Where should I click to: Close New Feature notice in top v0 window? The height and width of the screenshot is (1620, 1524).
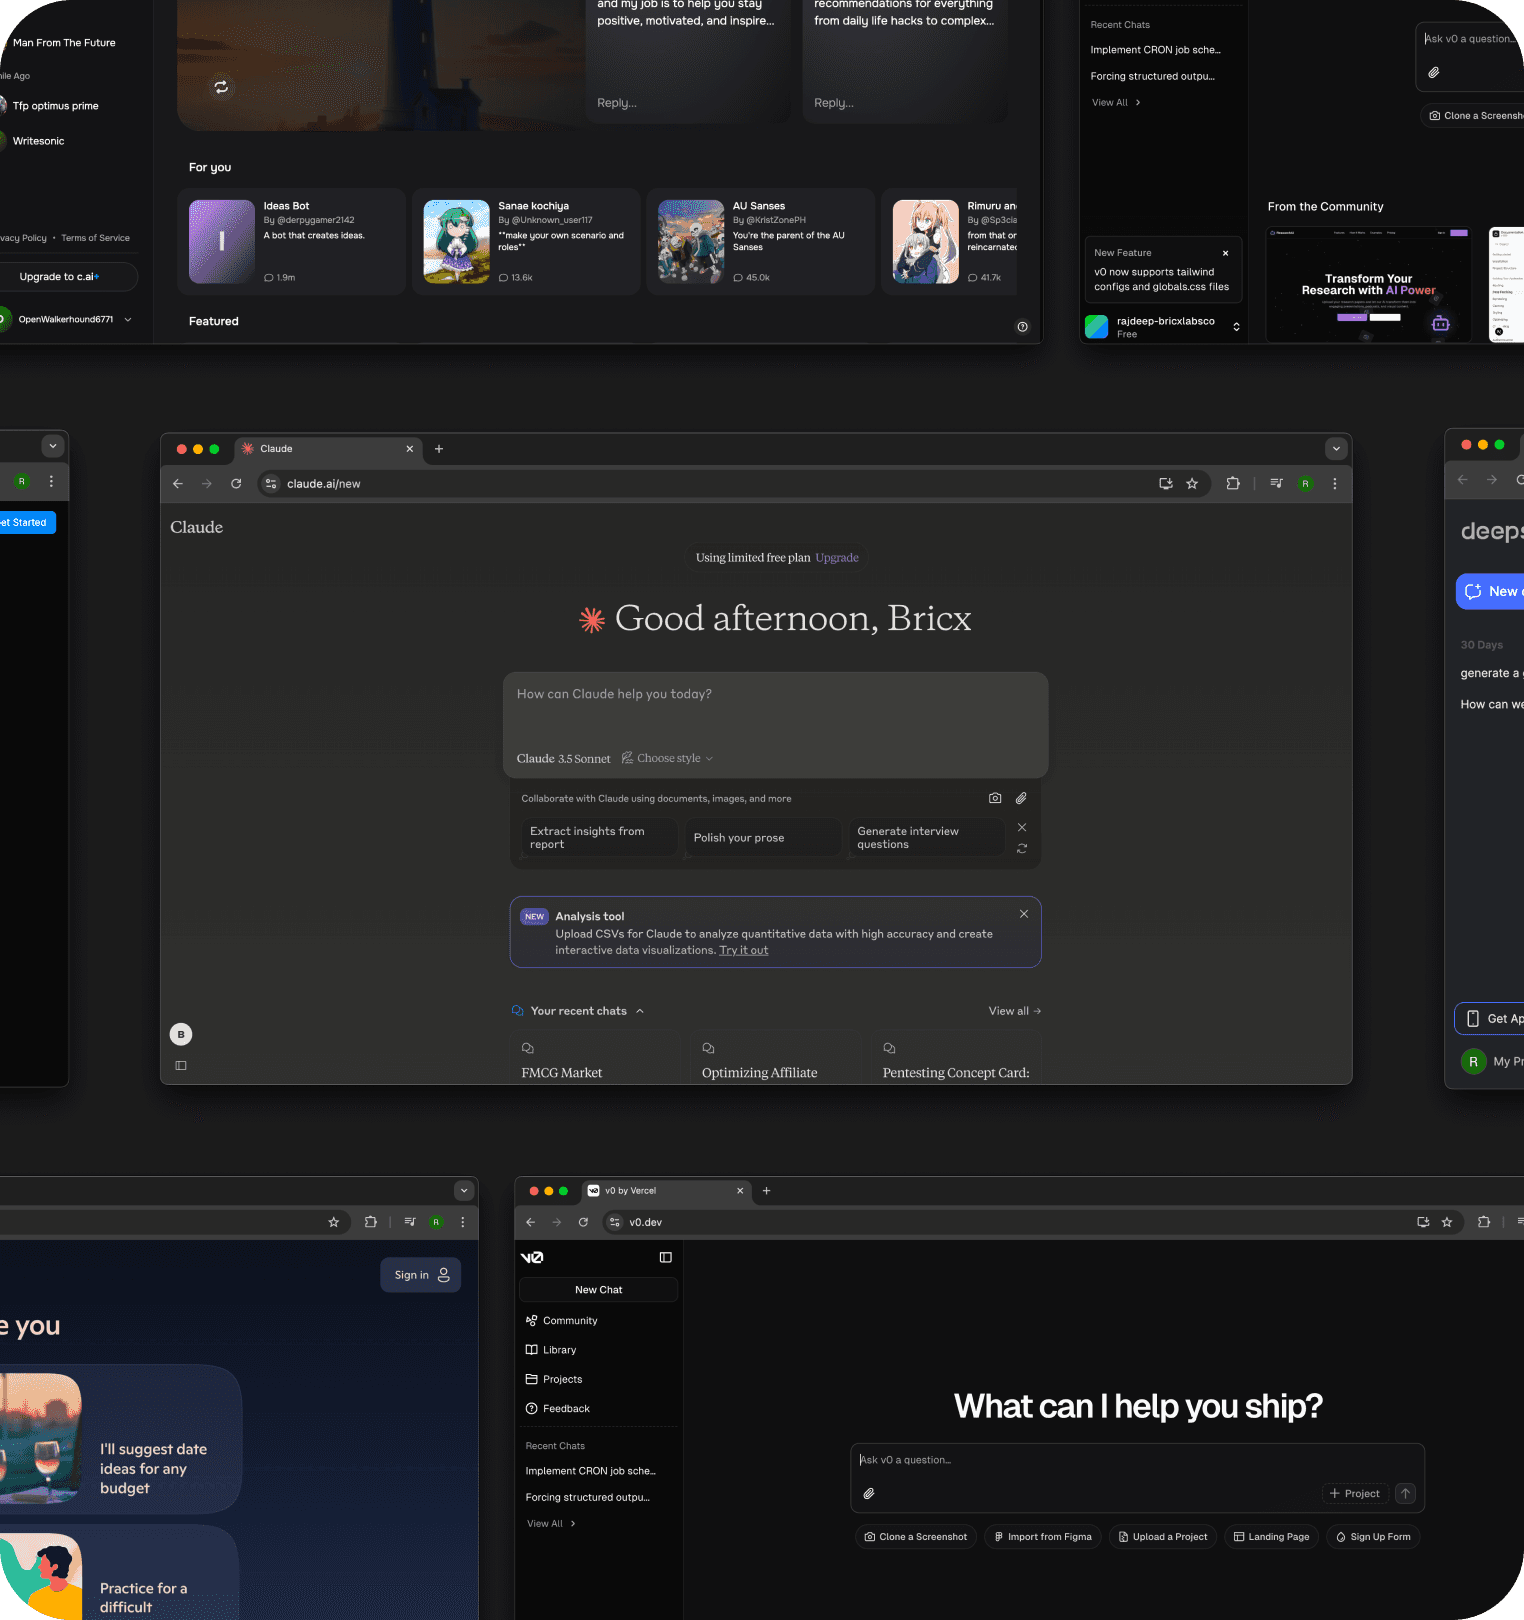(1225, 253)
